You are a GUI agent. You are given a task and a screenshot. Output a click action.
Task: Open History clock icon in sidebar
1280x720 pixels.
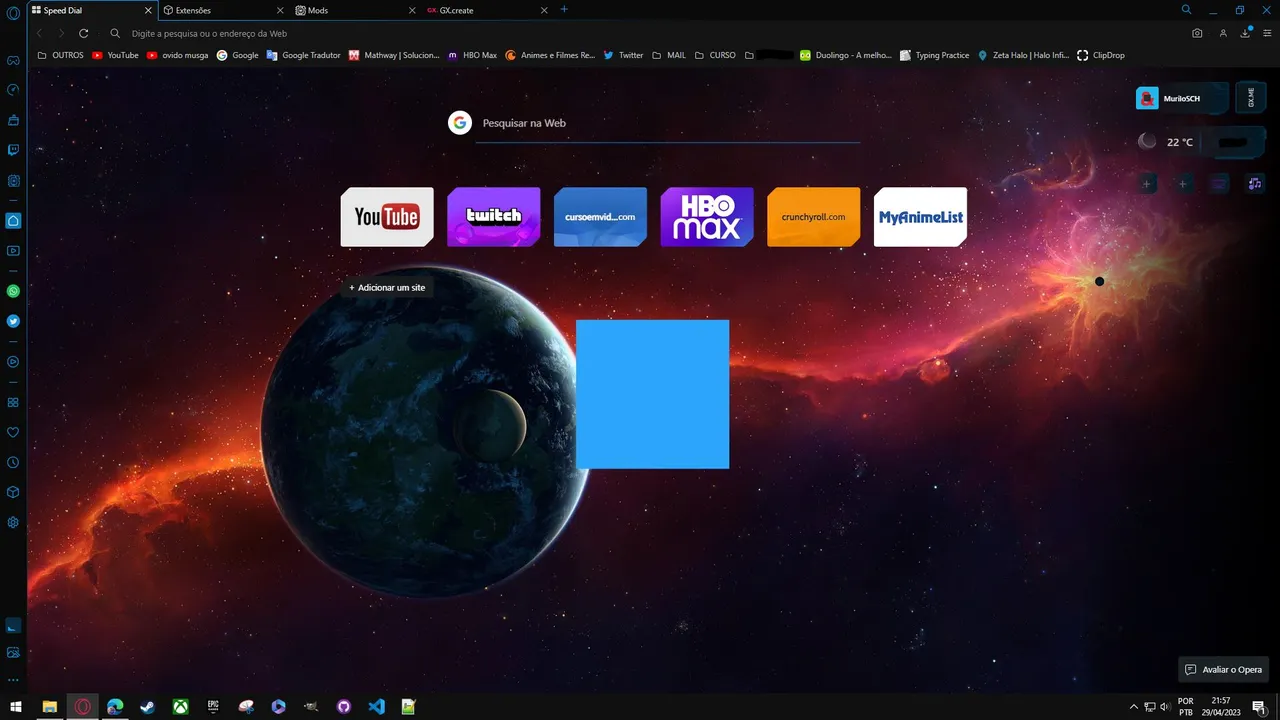click(x=13, y=463)
